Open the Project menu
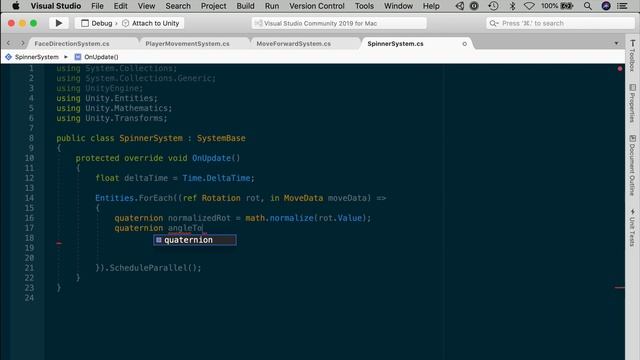Viewport: 640px width, 360px height. coord(213,6)
